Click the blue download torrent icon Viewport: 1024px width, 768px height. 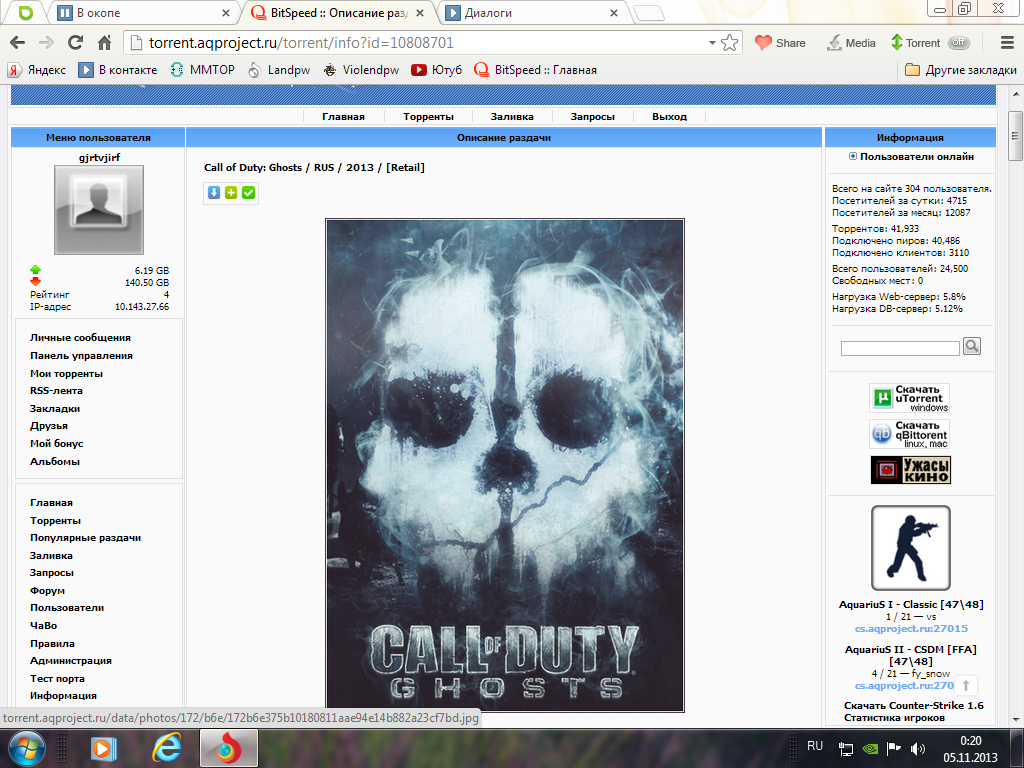[x=214, y=193]
